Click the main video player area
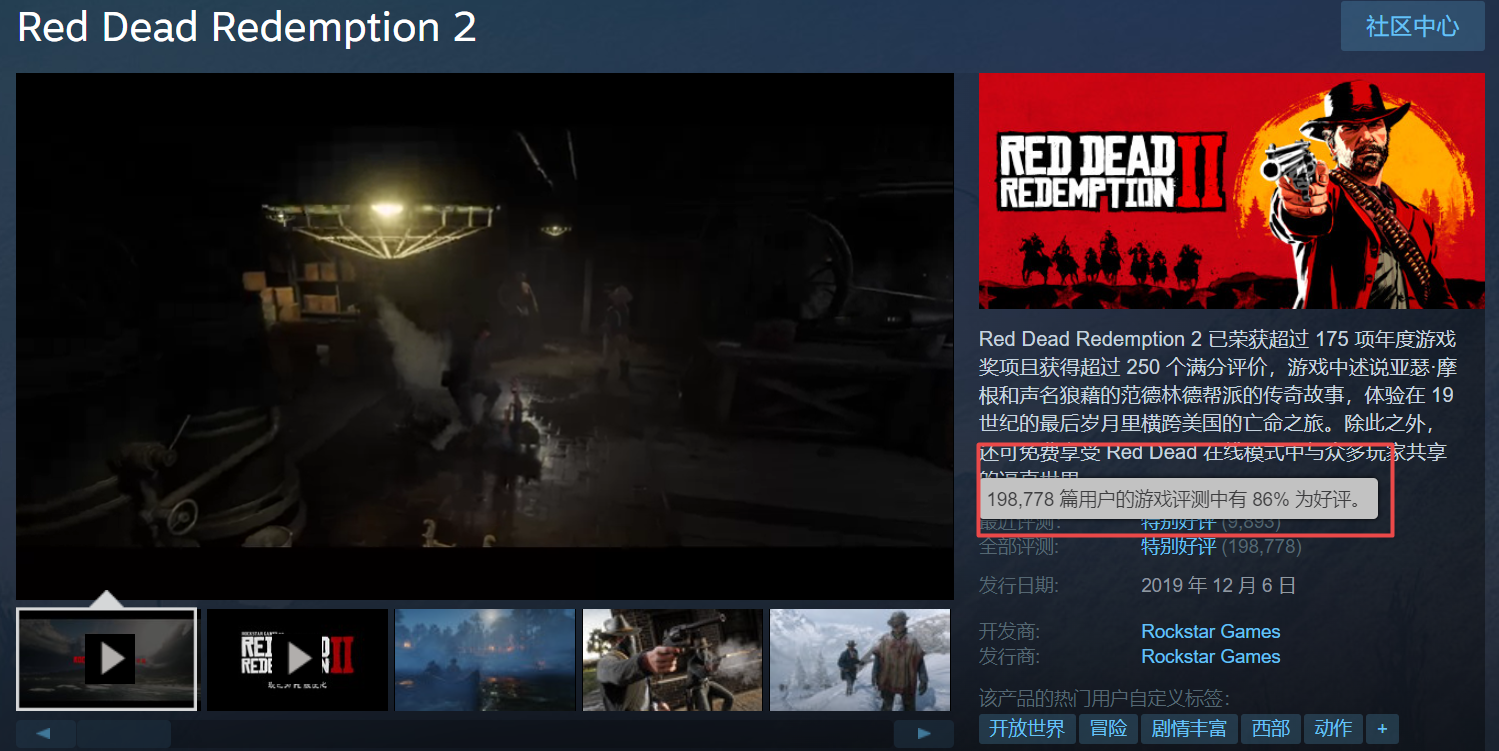This screenshot has width=1499, height=751. (x=485, y=336)
